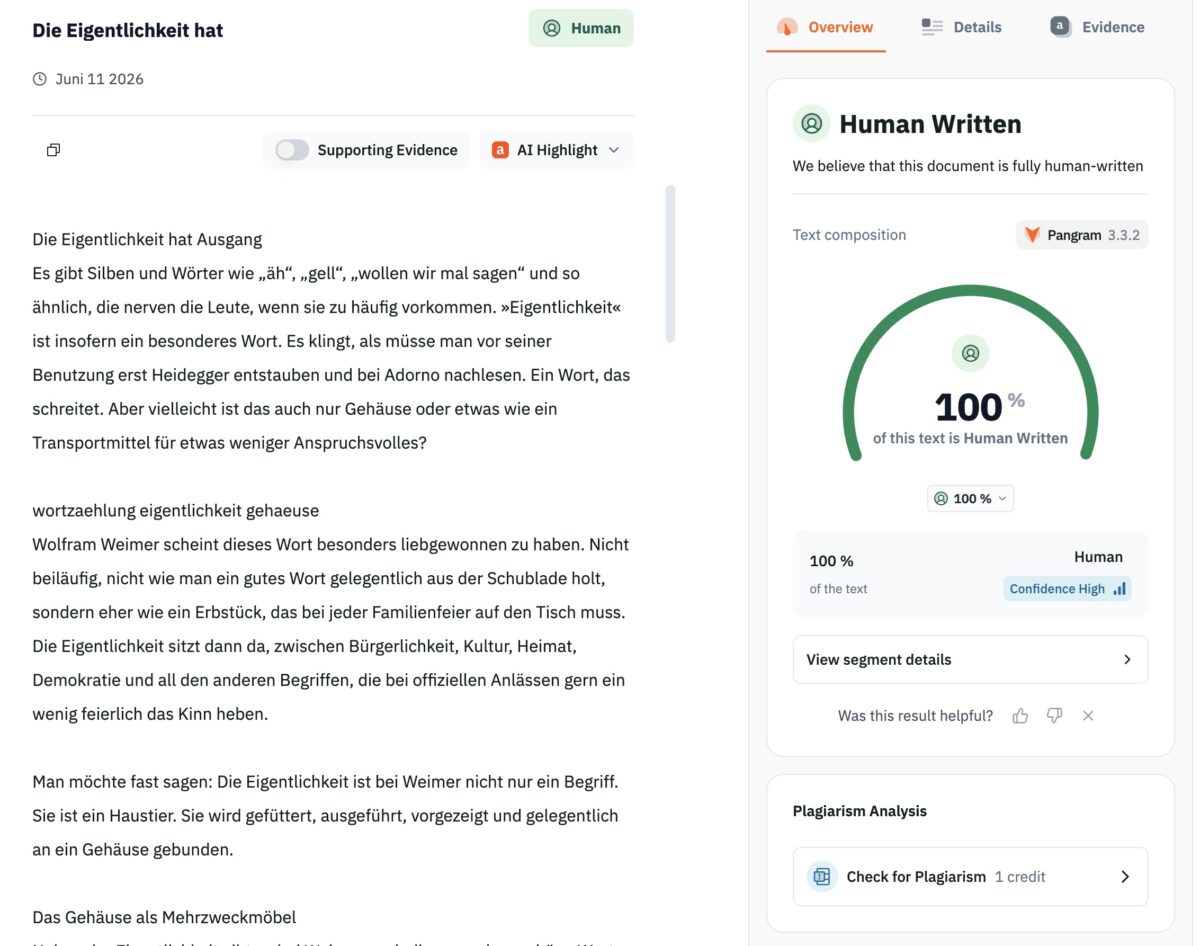Click the confidence bars icon
This screenshot has height=946, width=1200.
(1119, 589)
